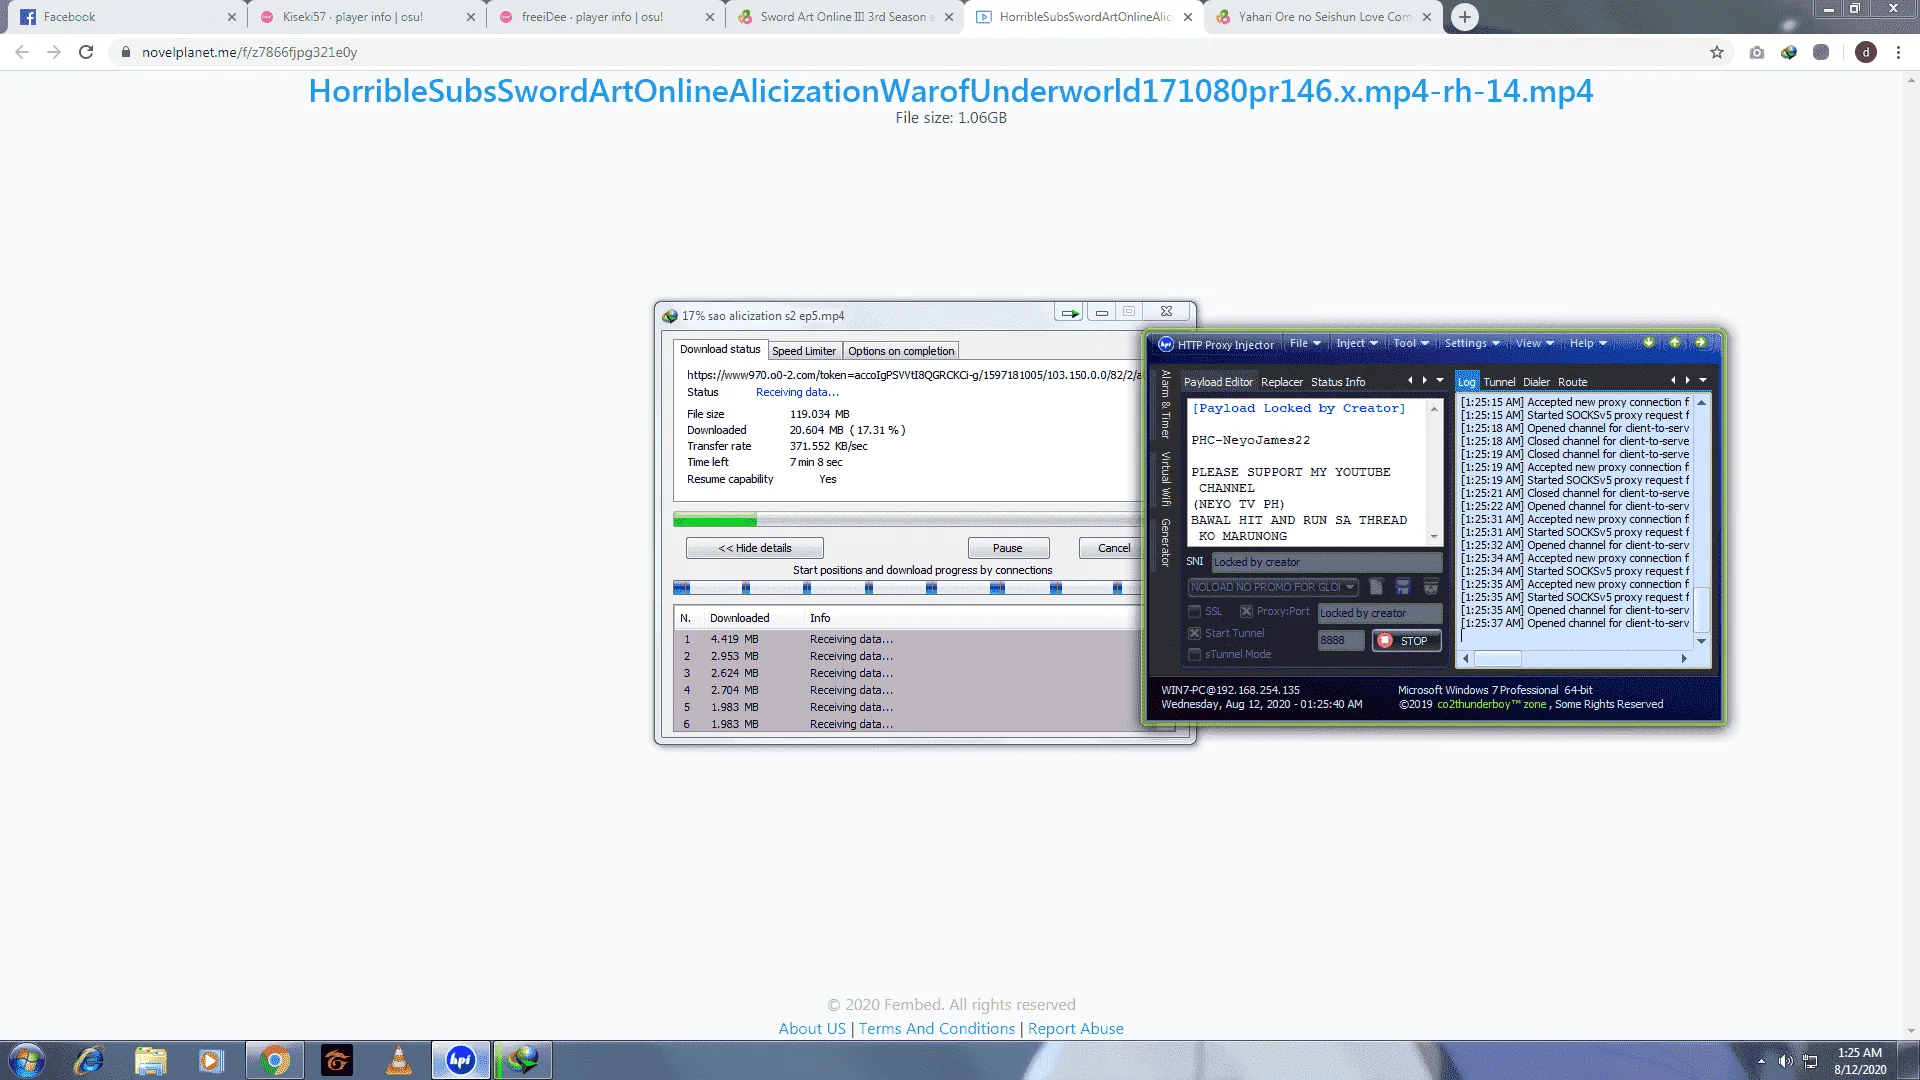This screenshot has height=1080, width=1920.
Task: Open the About US link
Action: click(812, 1028)
